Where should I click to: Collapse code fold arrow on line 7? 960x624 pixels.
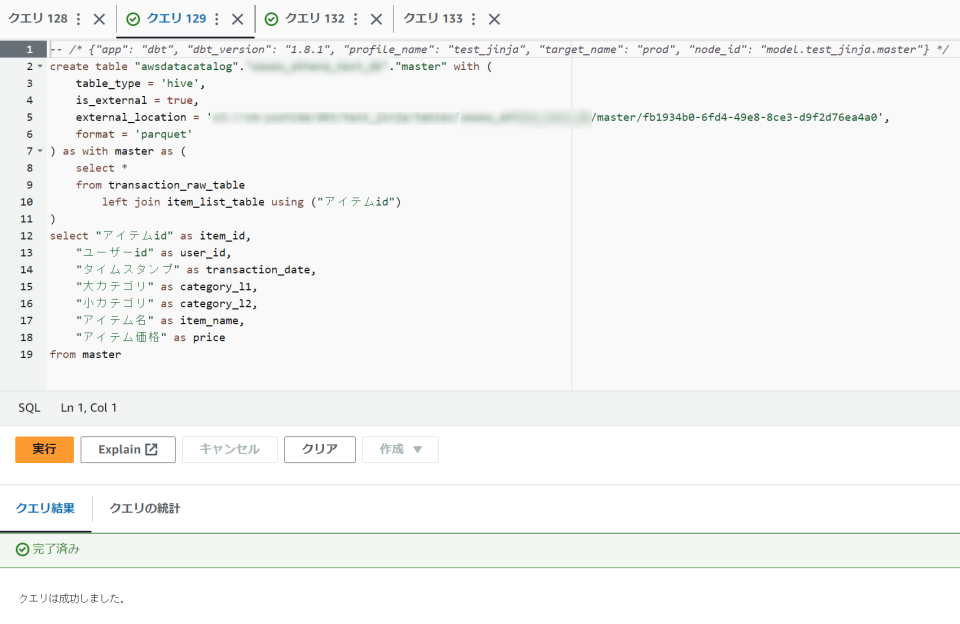pos(40,151)
